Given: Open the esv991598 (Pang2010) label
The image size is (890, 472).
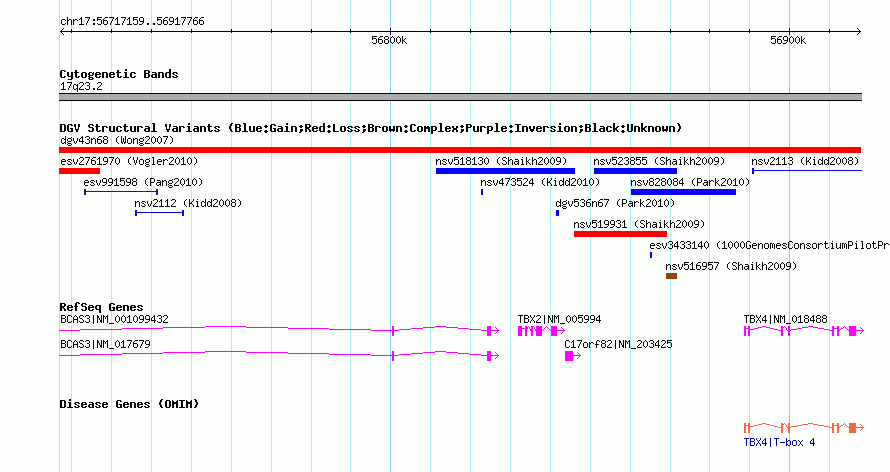Looking at the screenshot, I should 143,182.
